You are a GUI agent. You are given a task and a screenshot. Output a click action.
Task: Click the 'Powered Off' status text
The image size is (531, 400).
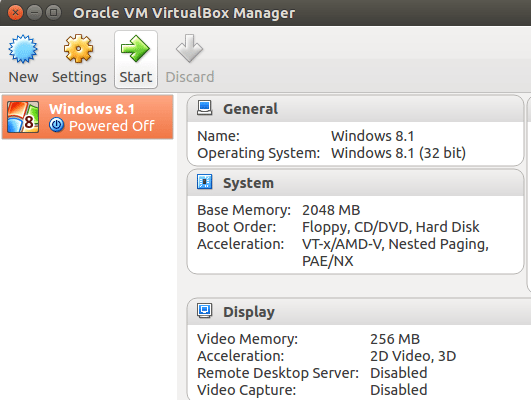pos(112,126)
